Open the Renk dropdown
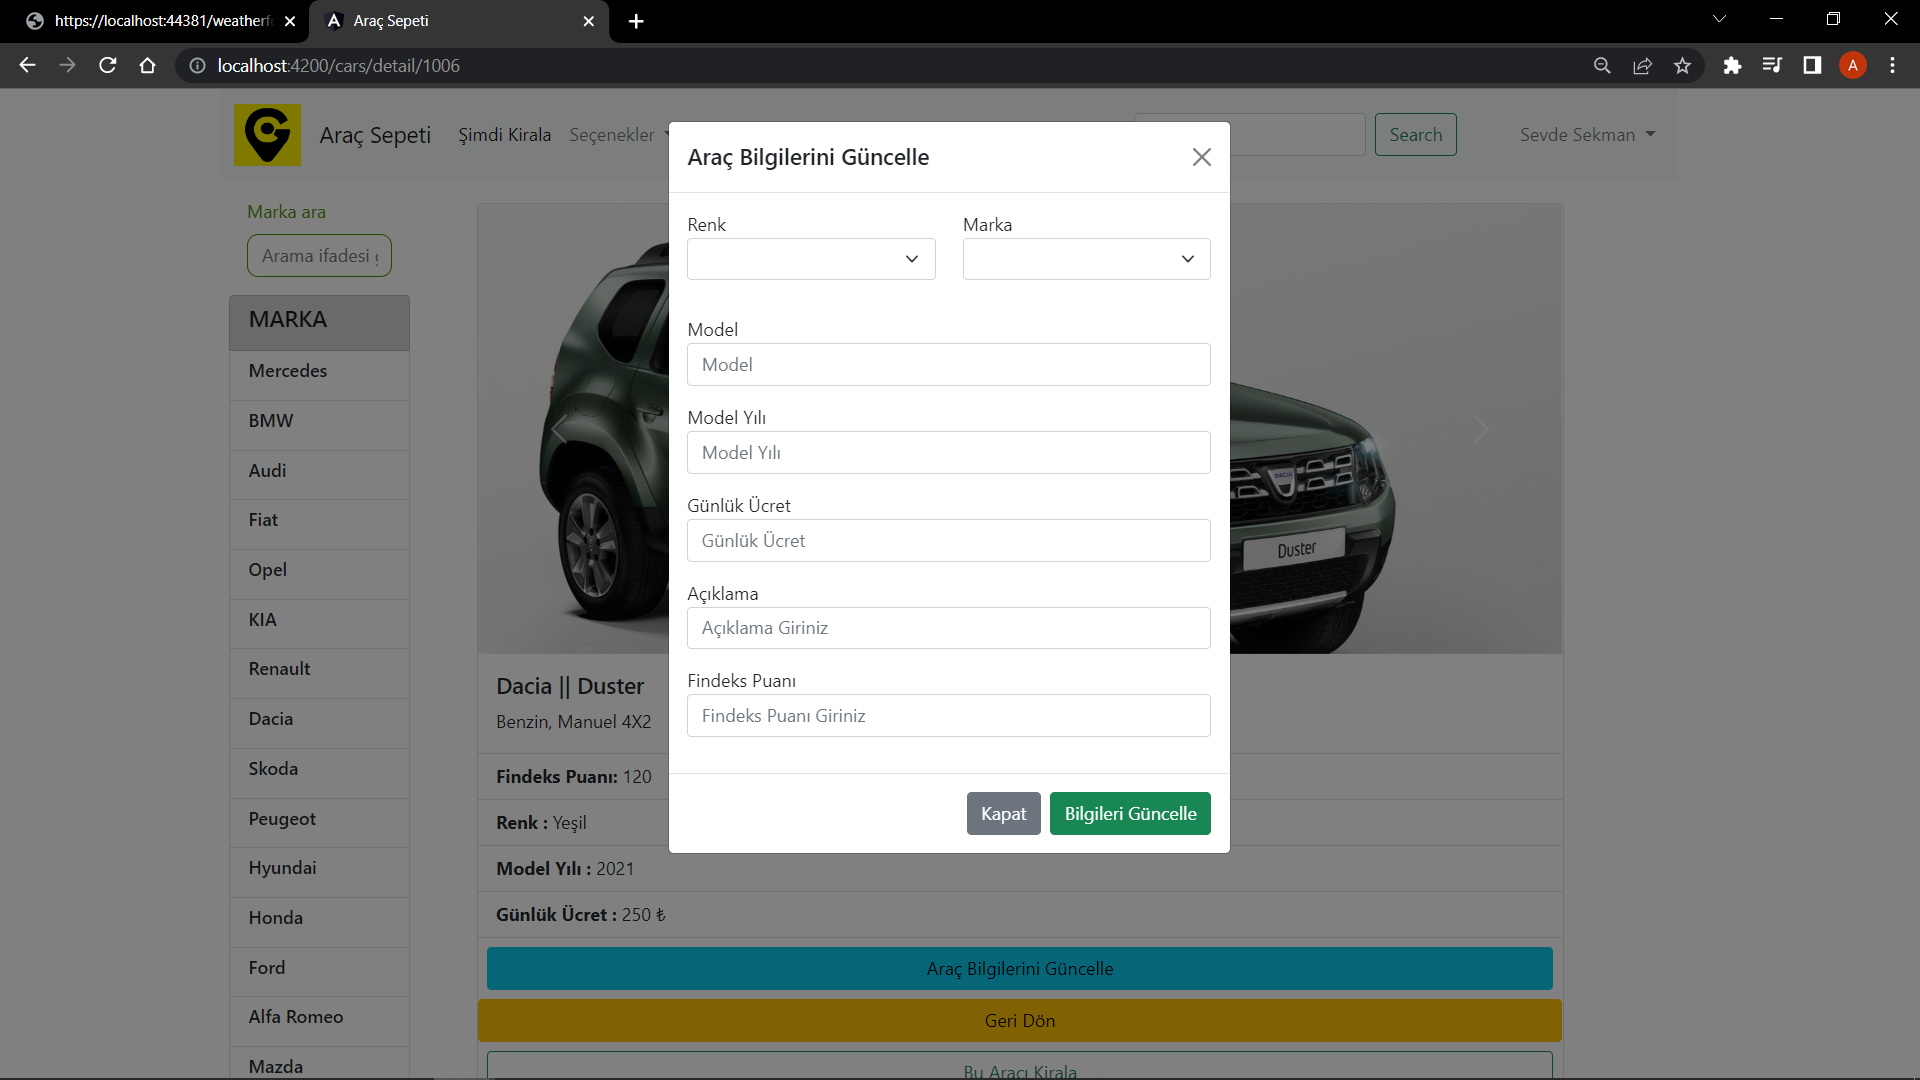The height and width of the screenshot is (1080, 1920). click(811, 259)
